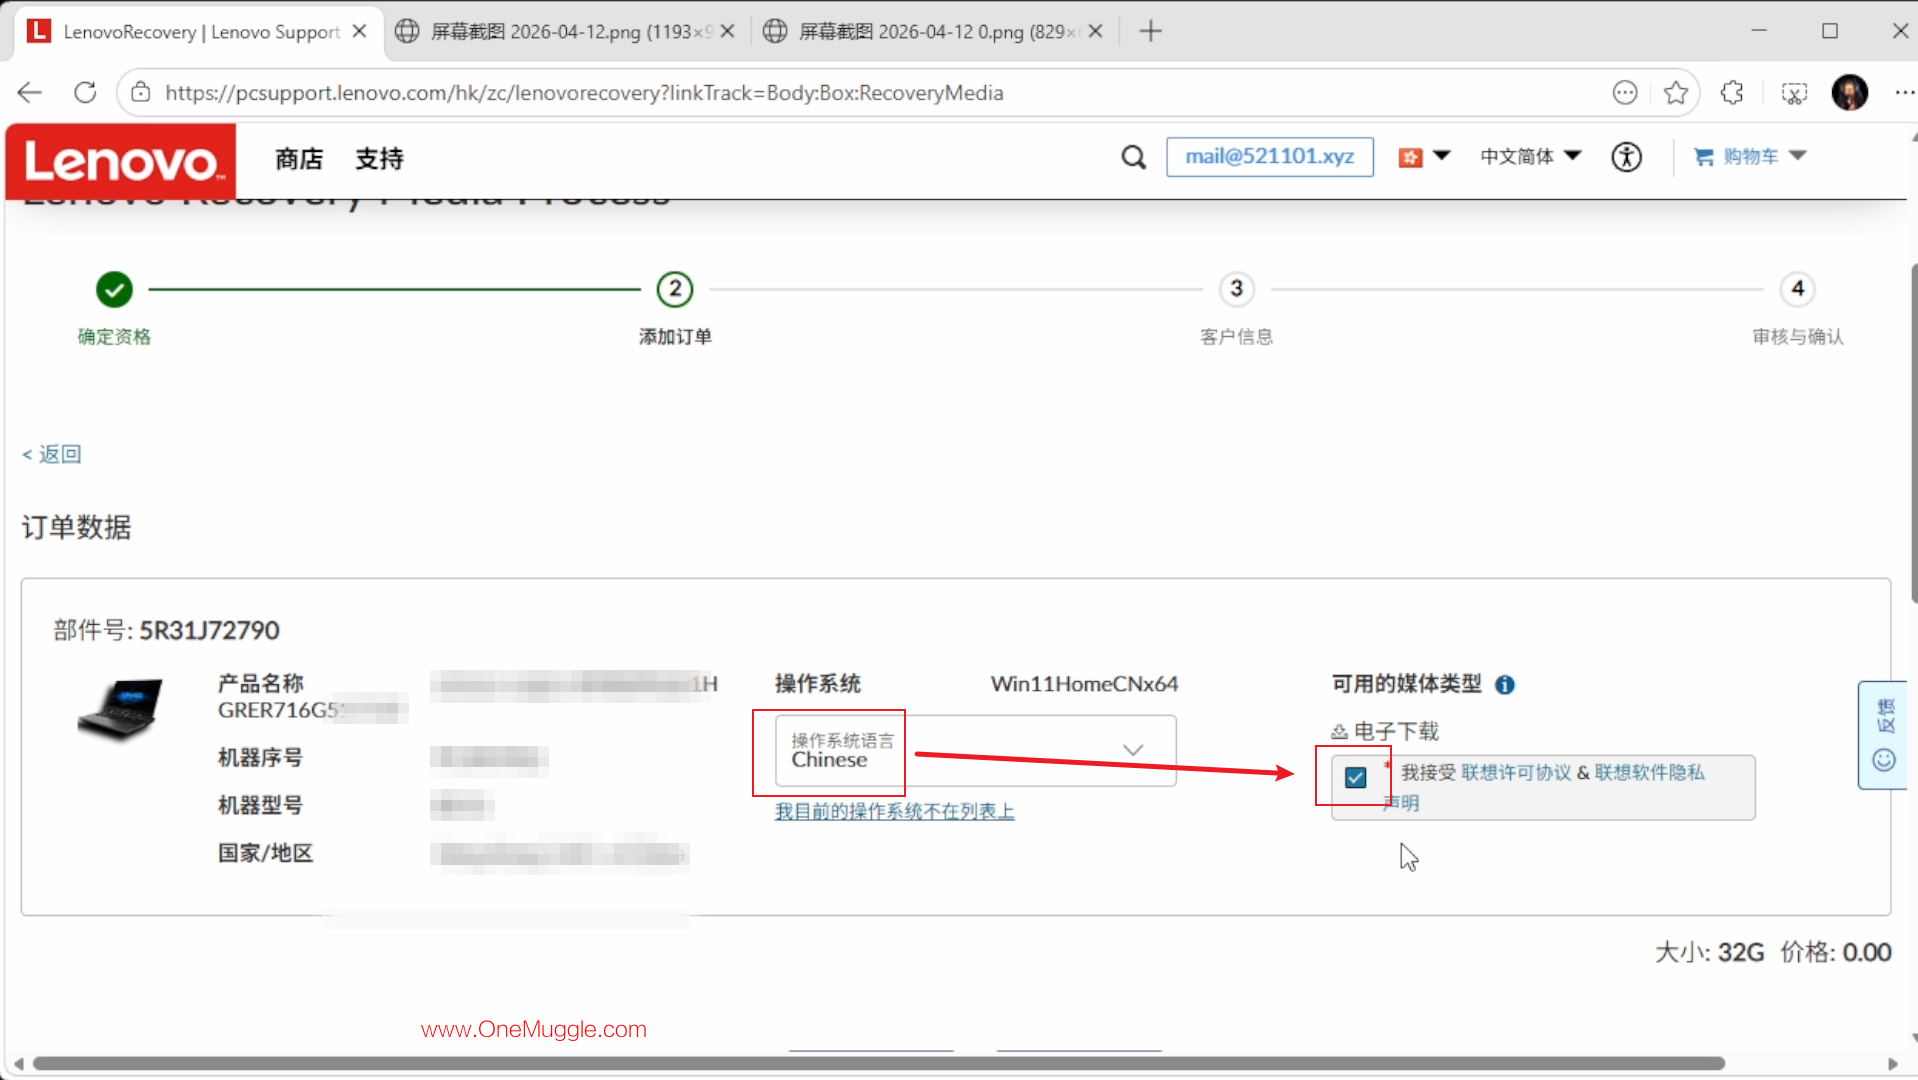Click step 4 审核与确认 indicator
This screenshot has height=1080, width=1918.
(1798, 290)
